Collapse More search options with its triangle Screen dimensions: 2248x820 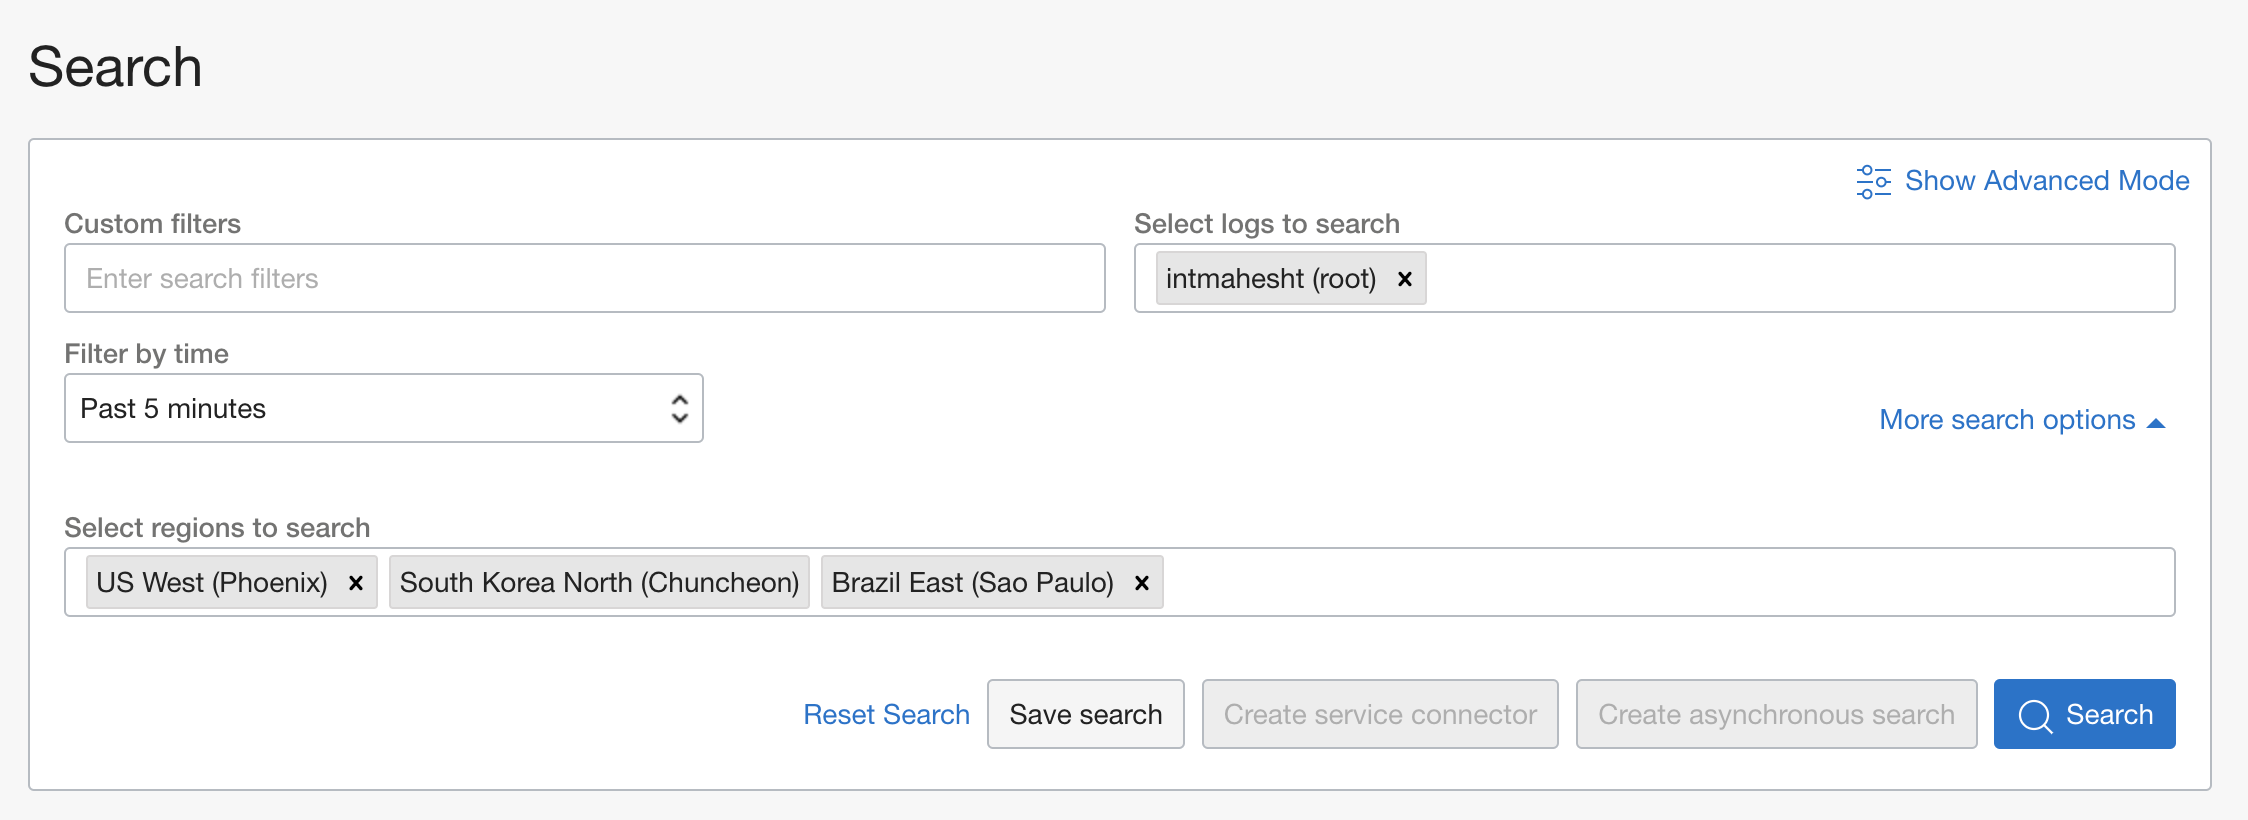[x=2156, y=420]
